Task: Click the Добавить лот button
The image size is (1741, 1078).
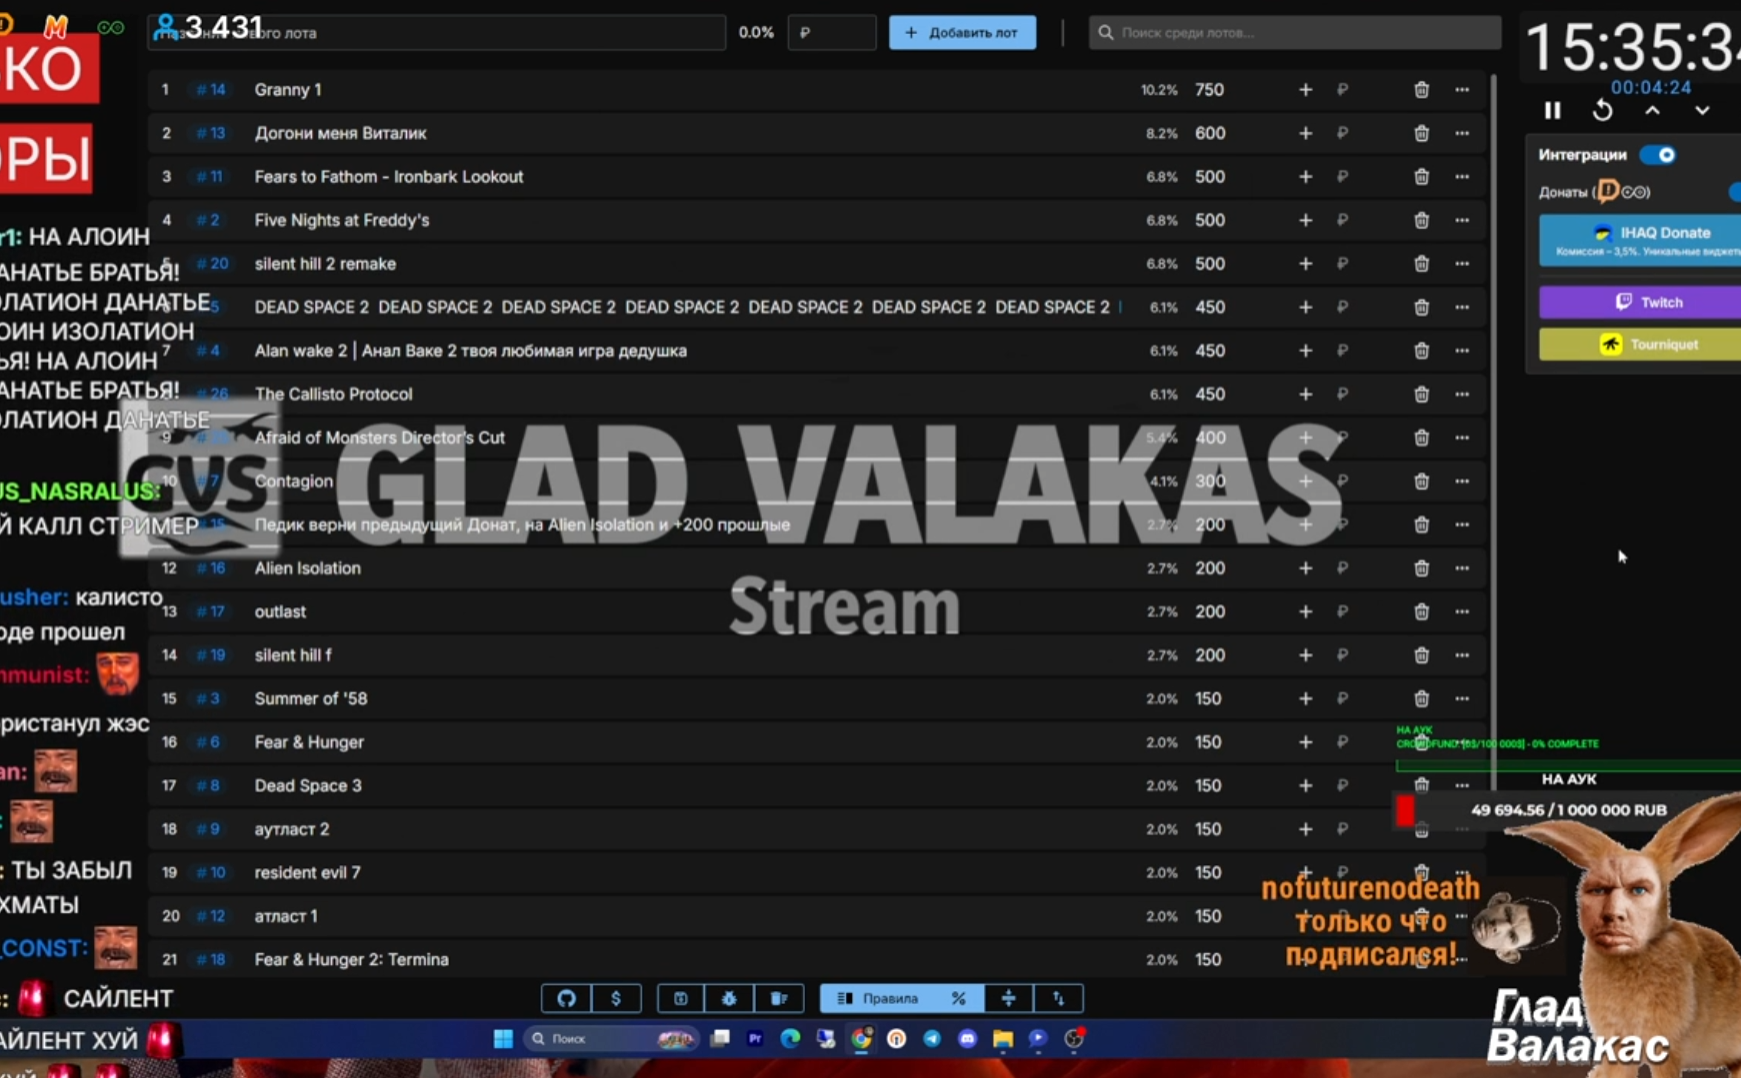Action: pyautogui.click(x=962, y=33)
